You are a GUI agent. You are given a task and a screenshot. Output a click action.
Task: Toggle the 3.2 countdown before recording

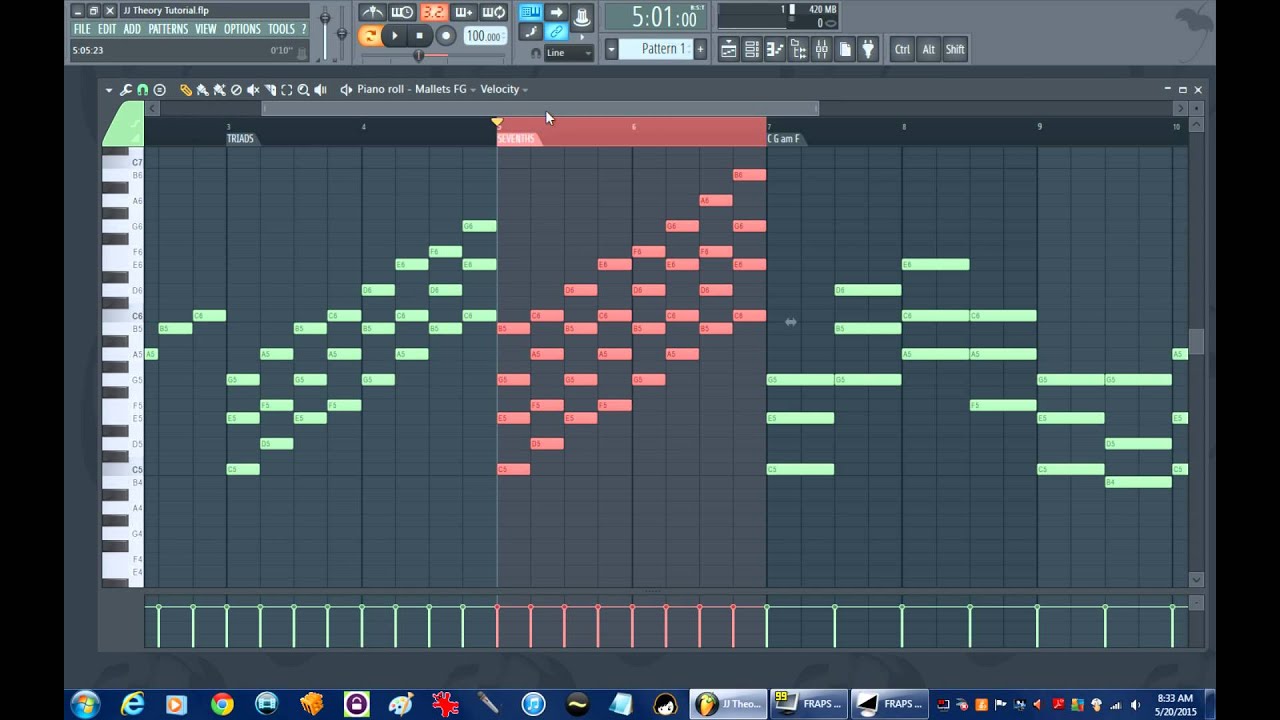click(433, 12)
